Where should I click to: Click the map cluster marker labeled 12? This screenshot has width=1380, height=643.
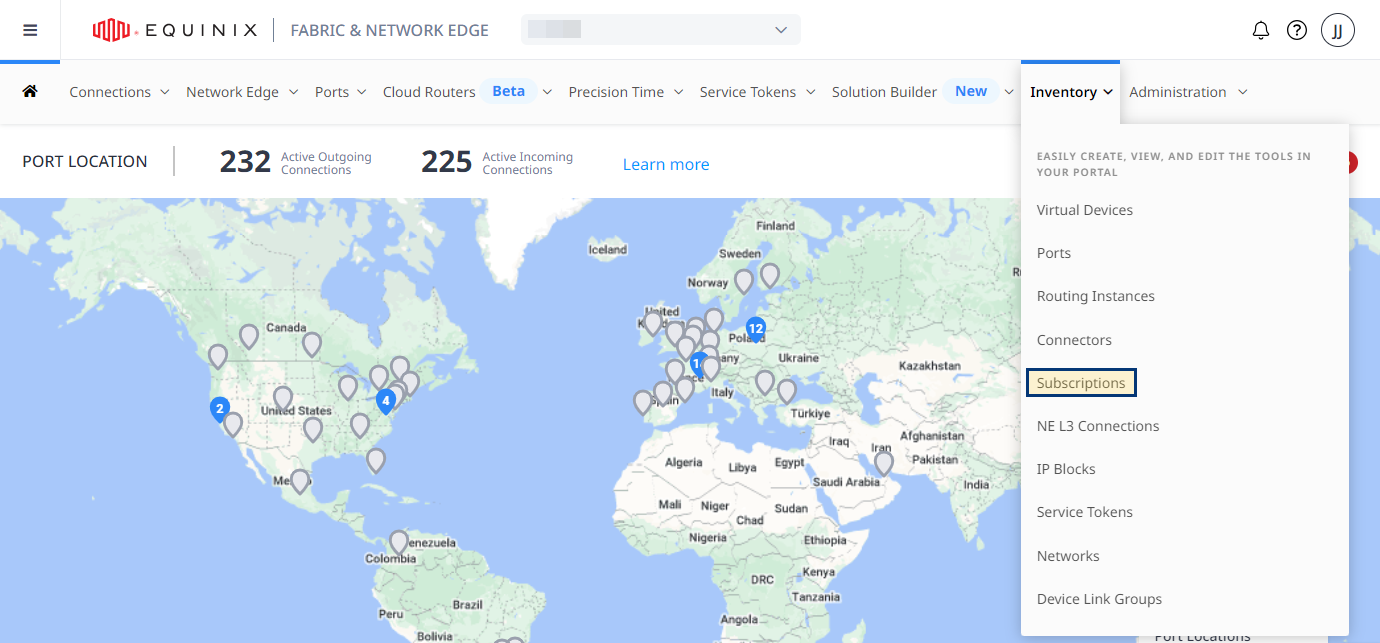coord(756,330)
